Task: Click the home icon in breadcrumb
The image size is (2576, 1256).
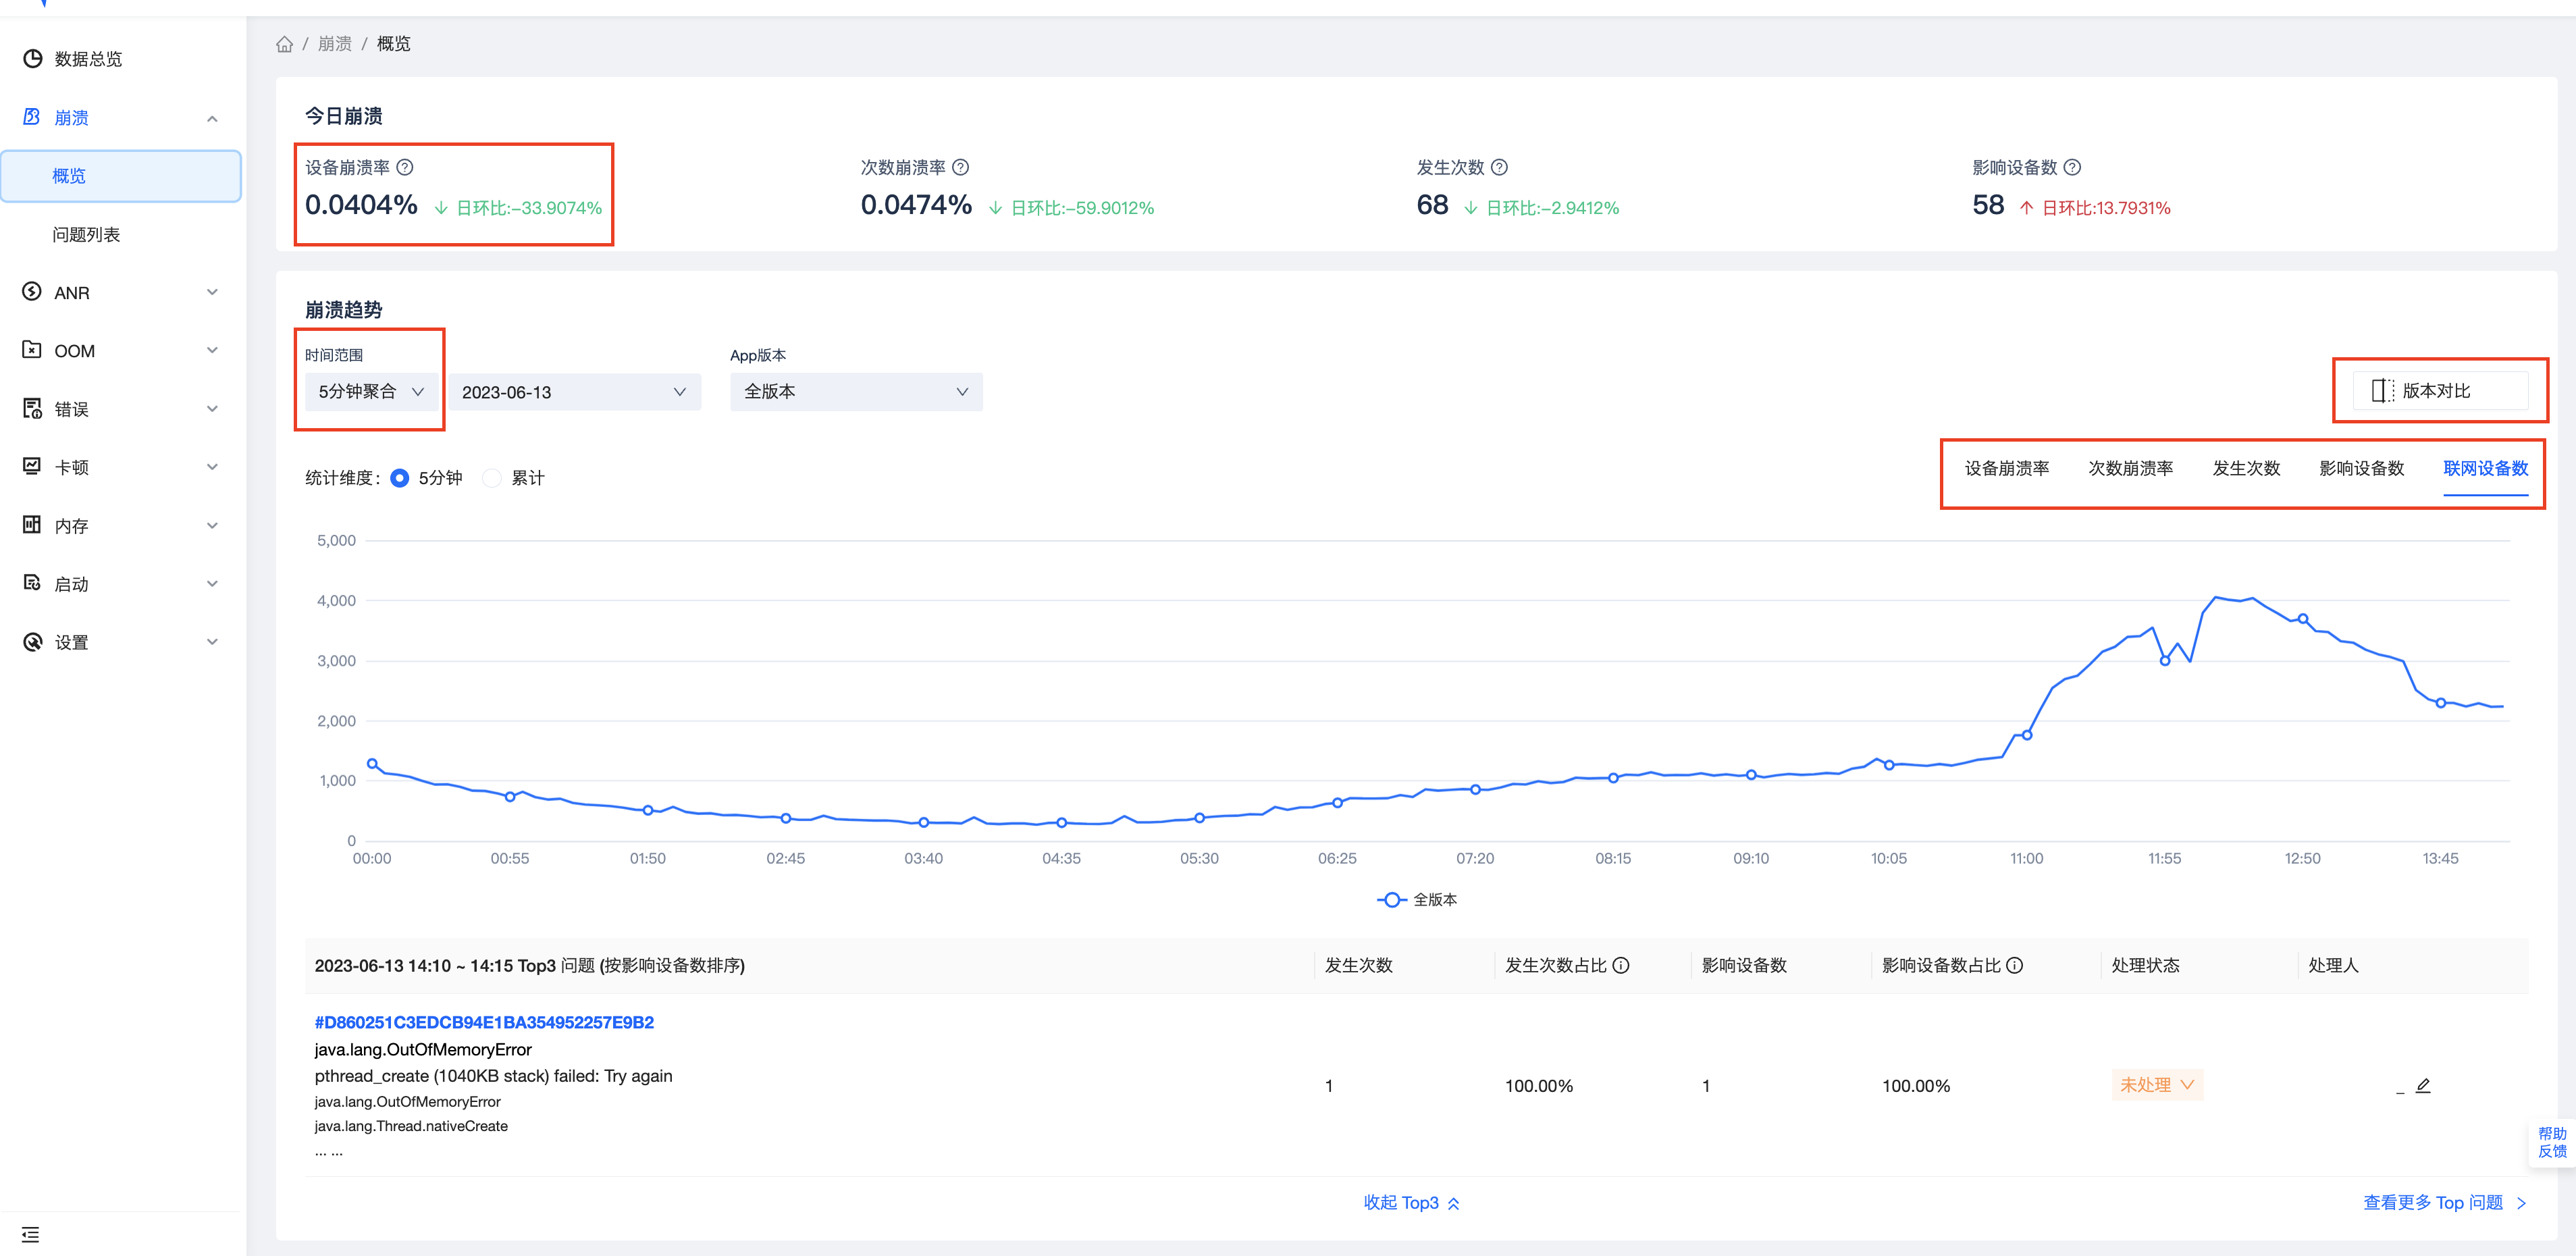Action: (x=285, y=44)
